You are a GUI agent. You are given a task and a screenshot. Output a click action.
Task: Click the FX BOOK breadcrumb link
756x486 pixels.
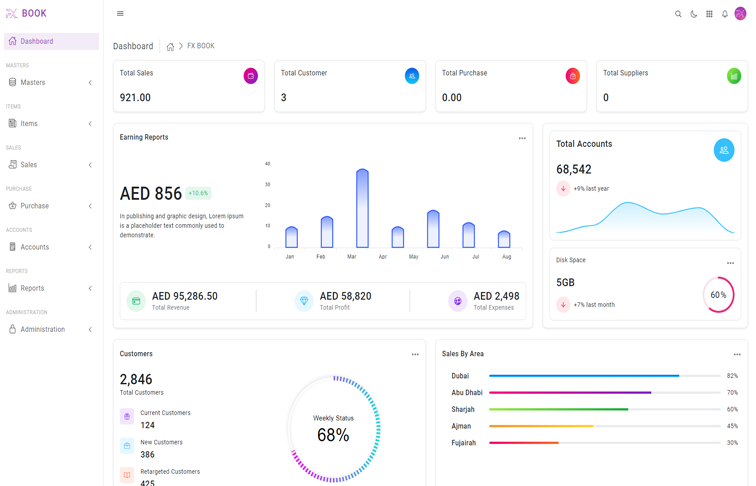point(201,46)
